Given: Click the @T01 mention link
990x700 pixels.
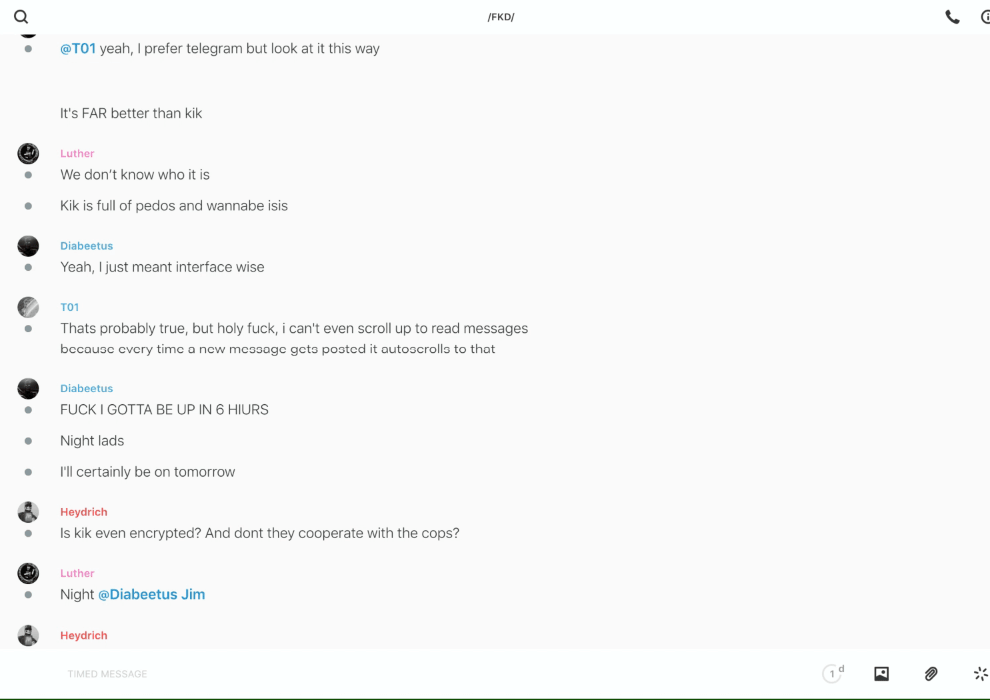Looking at the screenshot, I should [x=78, y=48].
